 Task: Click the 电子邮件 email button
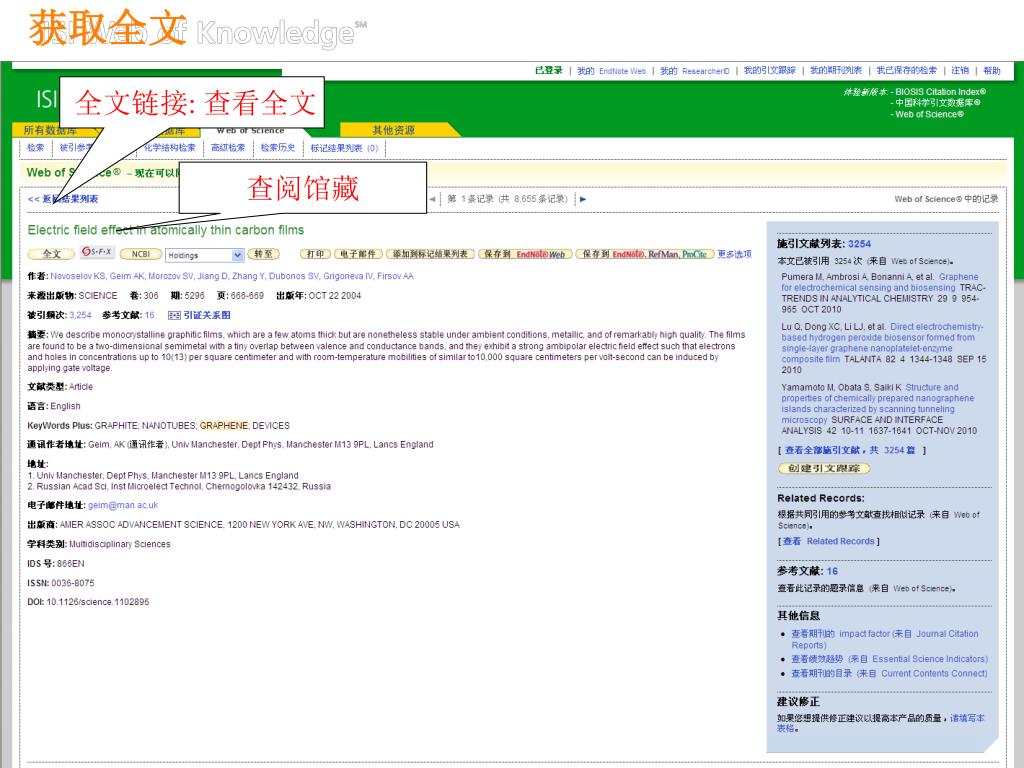coord(358,254)
